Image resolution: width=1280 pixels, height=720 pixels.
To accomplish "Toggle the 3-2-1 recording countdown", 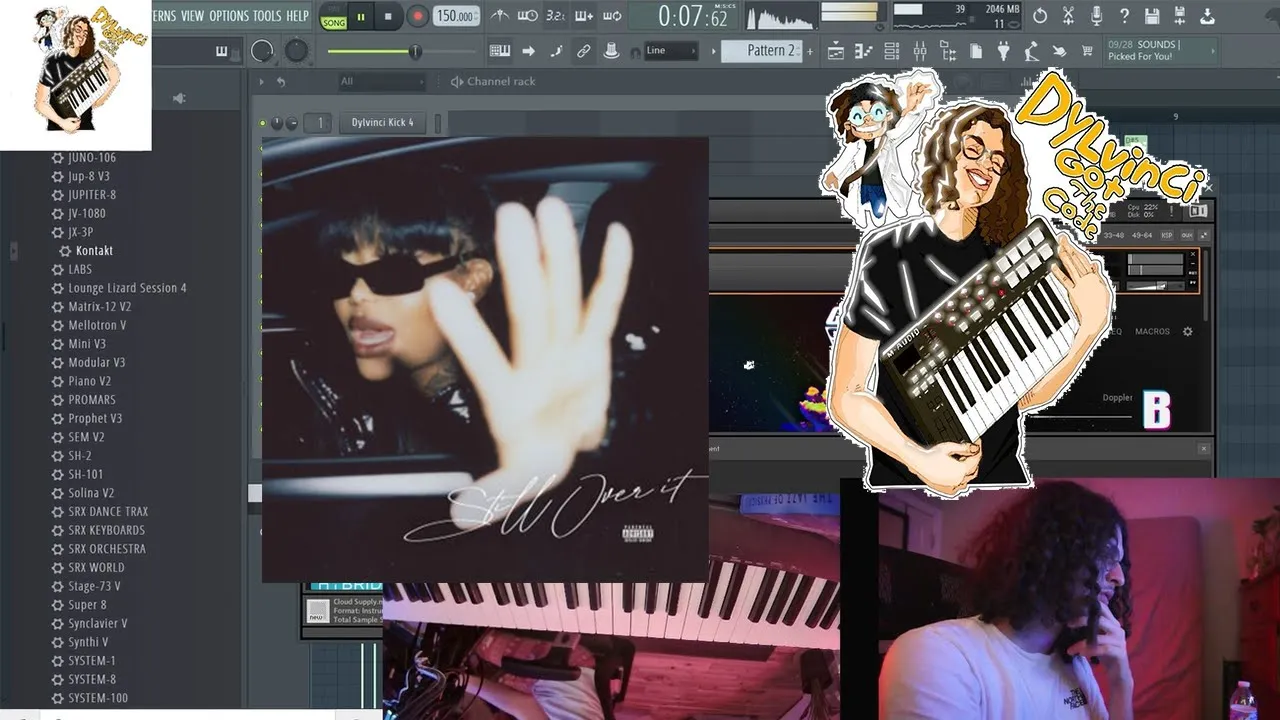I will tap(555, 16).
